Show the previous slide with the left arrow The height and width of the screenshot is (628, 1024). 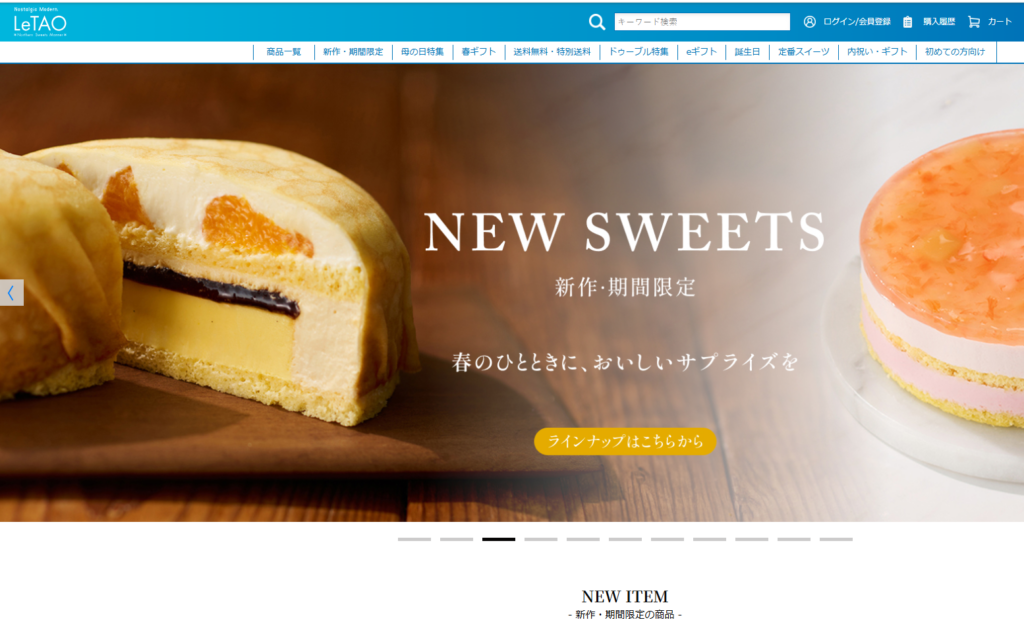click(x=12, y=292)
